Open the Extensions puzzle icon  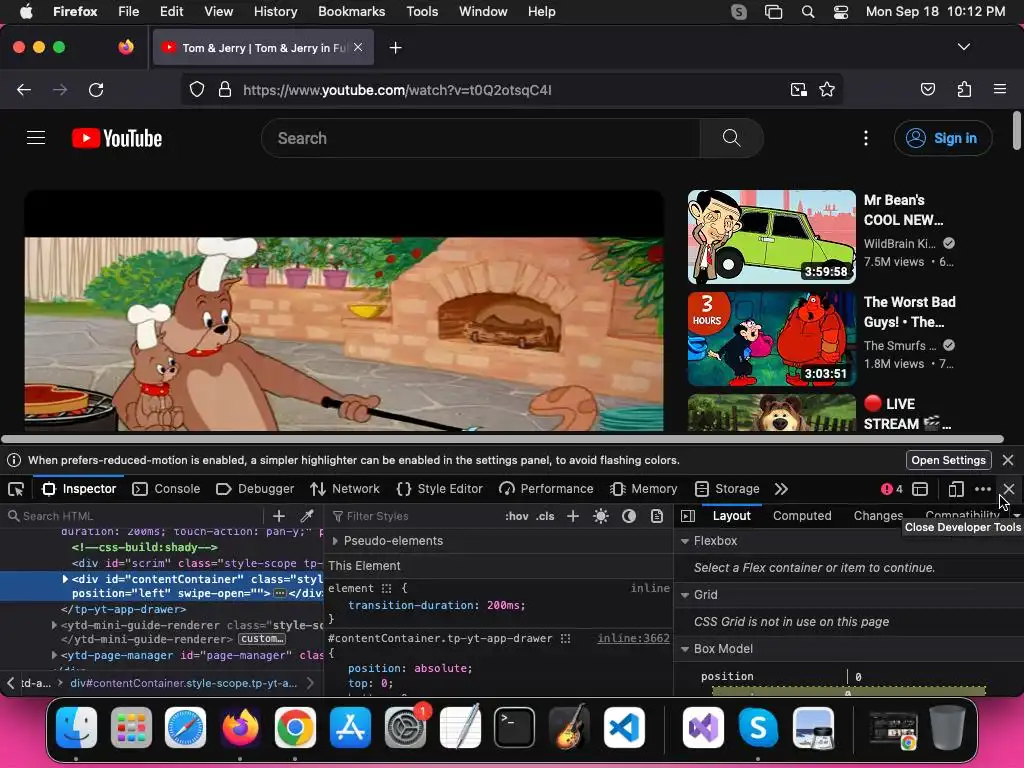pyautogui.click(x=964, y=89)
